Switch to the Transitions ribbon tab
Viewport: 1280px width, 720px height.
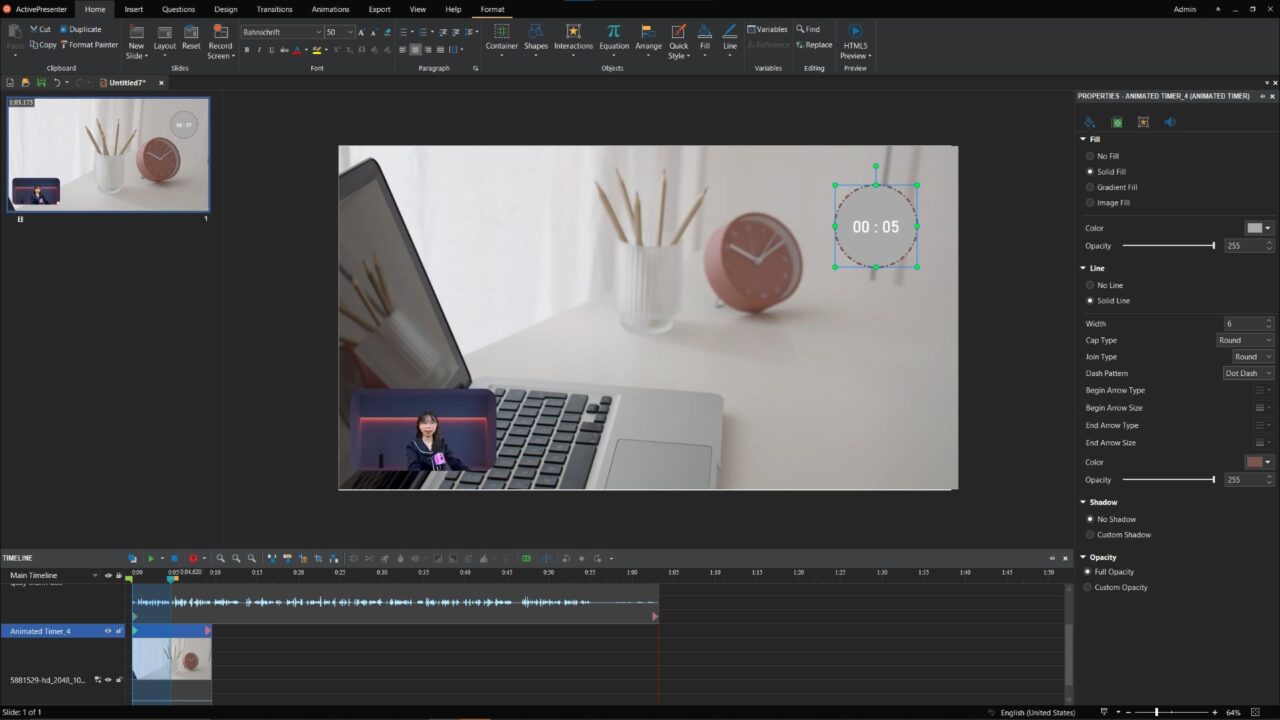(275, 9)
